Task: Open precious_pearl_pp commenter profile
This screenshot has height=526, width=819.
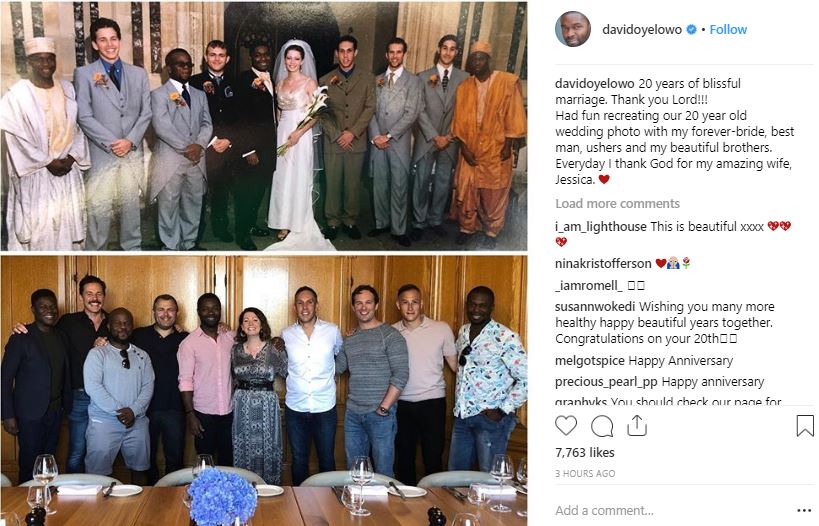Action: [606, 382]
